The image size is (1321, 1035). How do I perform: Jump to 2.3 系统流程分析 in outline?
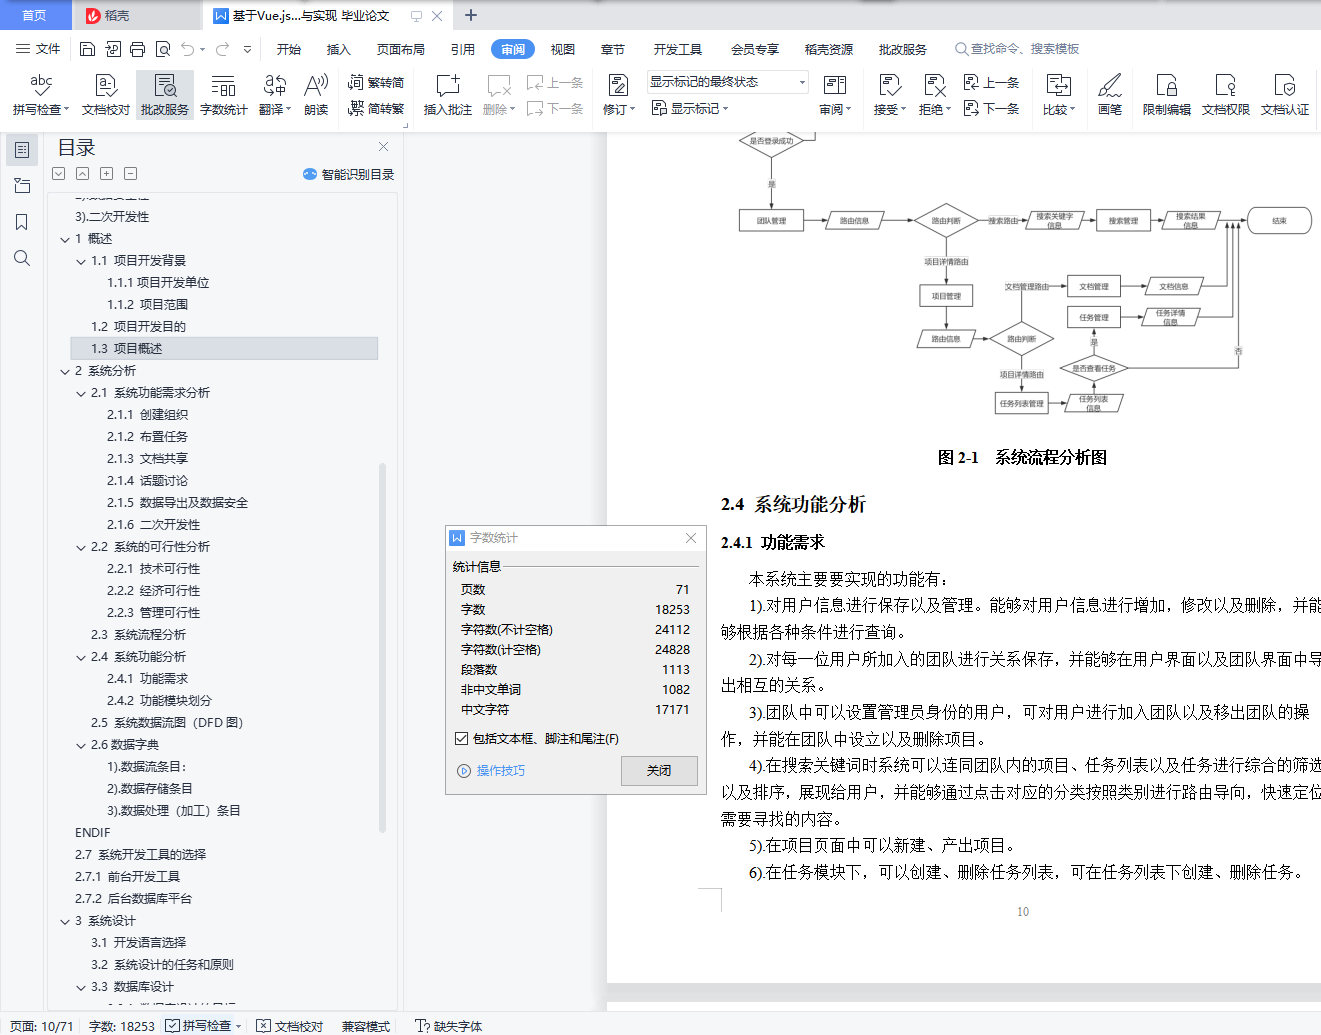[138, 635]
